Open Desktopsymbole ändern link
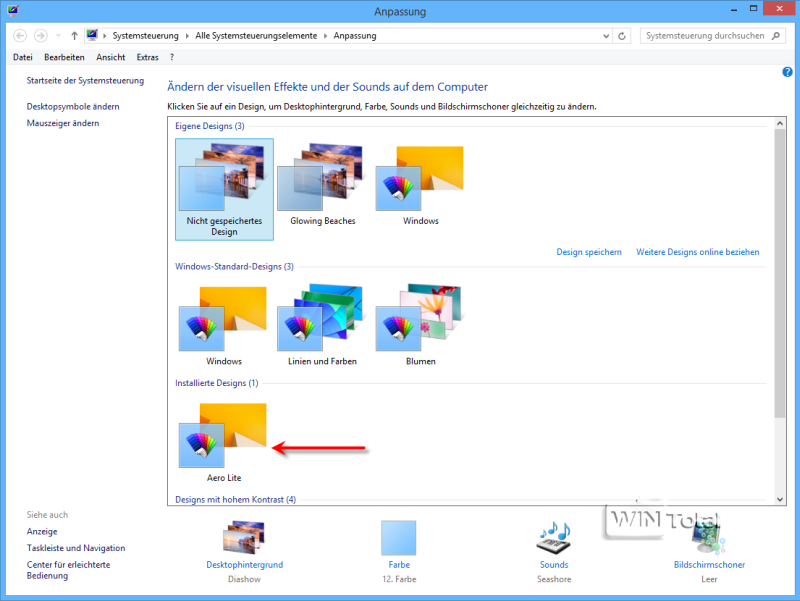The image size is (800, 601). click(73, 107)
